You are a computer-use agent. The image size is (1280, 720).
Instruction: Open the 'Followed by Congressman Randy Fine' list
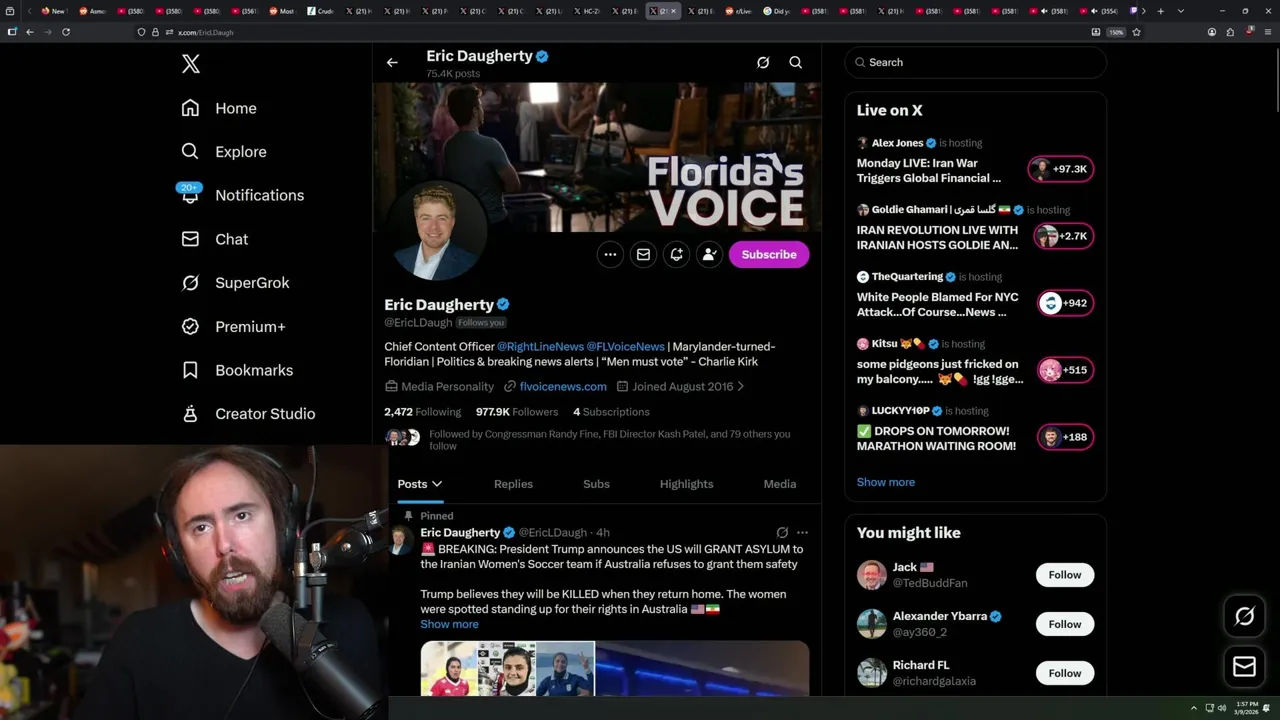[x=610, y=440]
